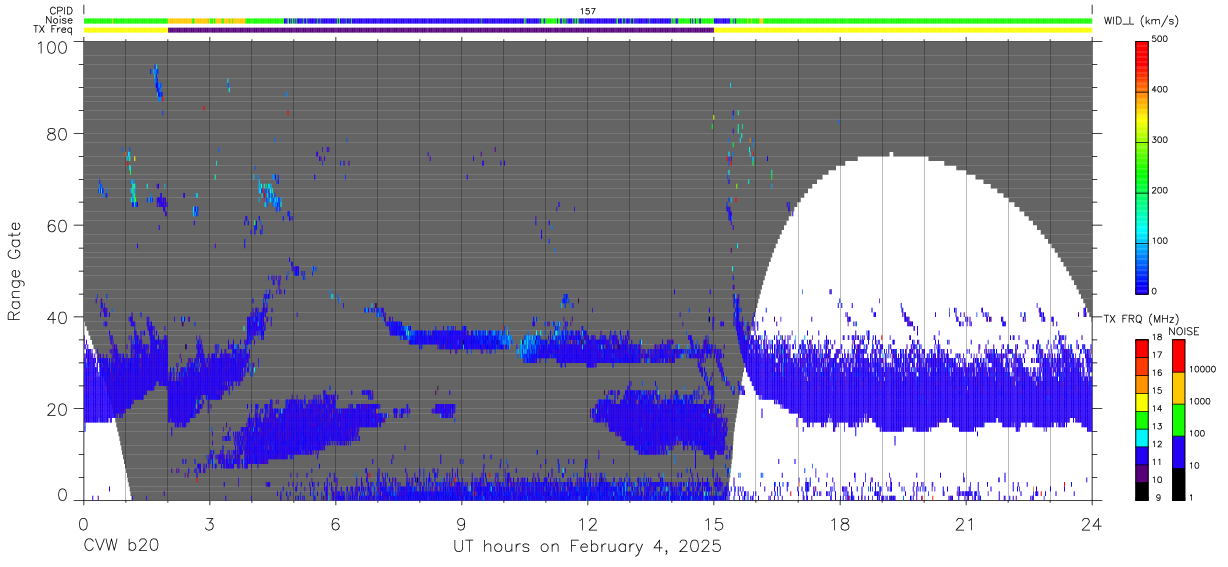Click the red swatch in NOISE legend
Image resolution: width=1228 pixels, height=567 pixels.
click(1177, 356)
